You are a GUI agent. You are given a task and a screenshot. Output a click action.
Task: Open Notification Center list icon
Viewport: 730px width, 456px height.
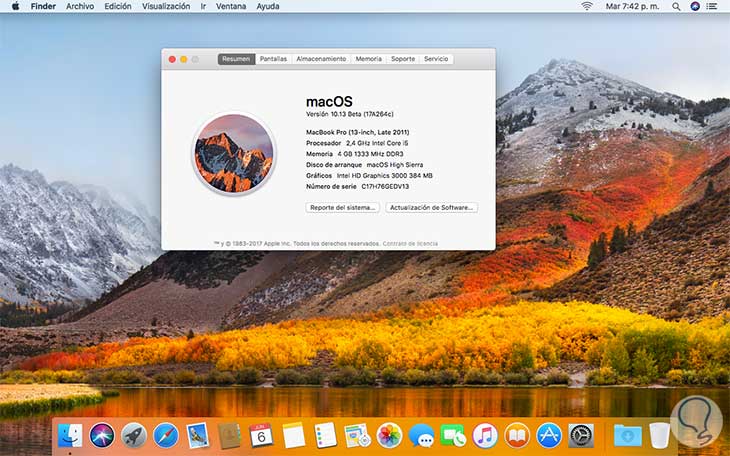point(712,7)
